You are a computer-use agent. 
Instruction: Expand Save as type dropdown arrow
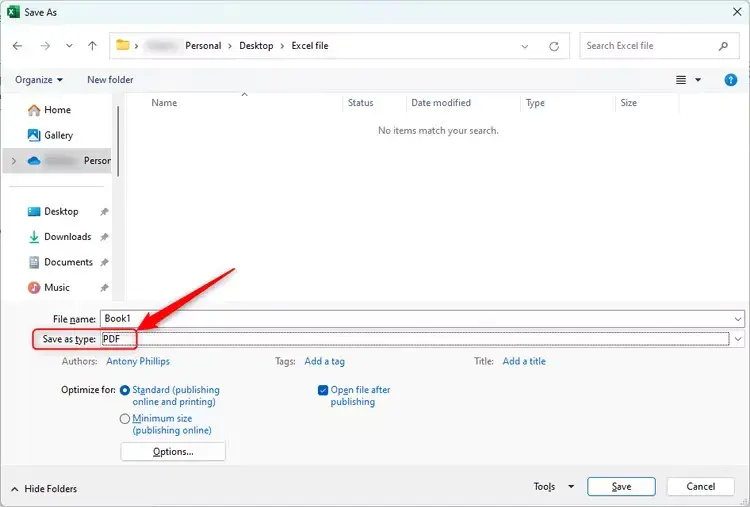[738, 339]
